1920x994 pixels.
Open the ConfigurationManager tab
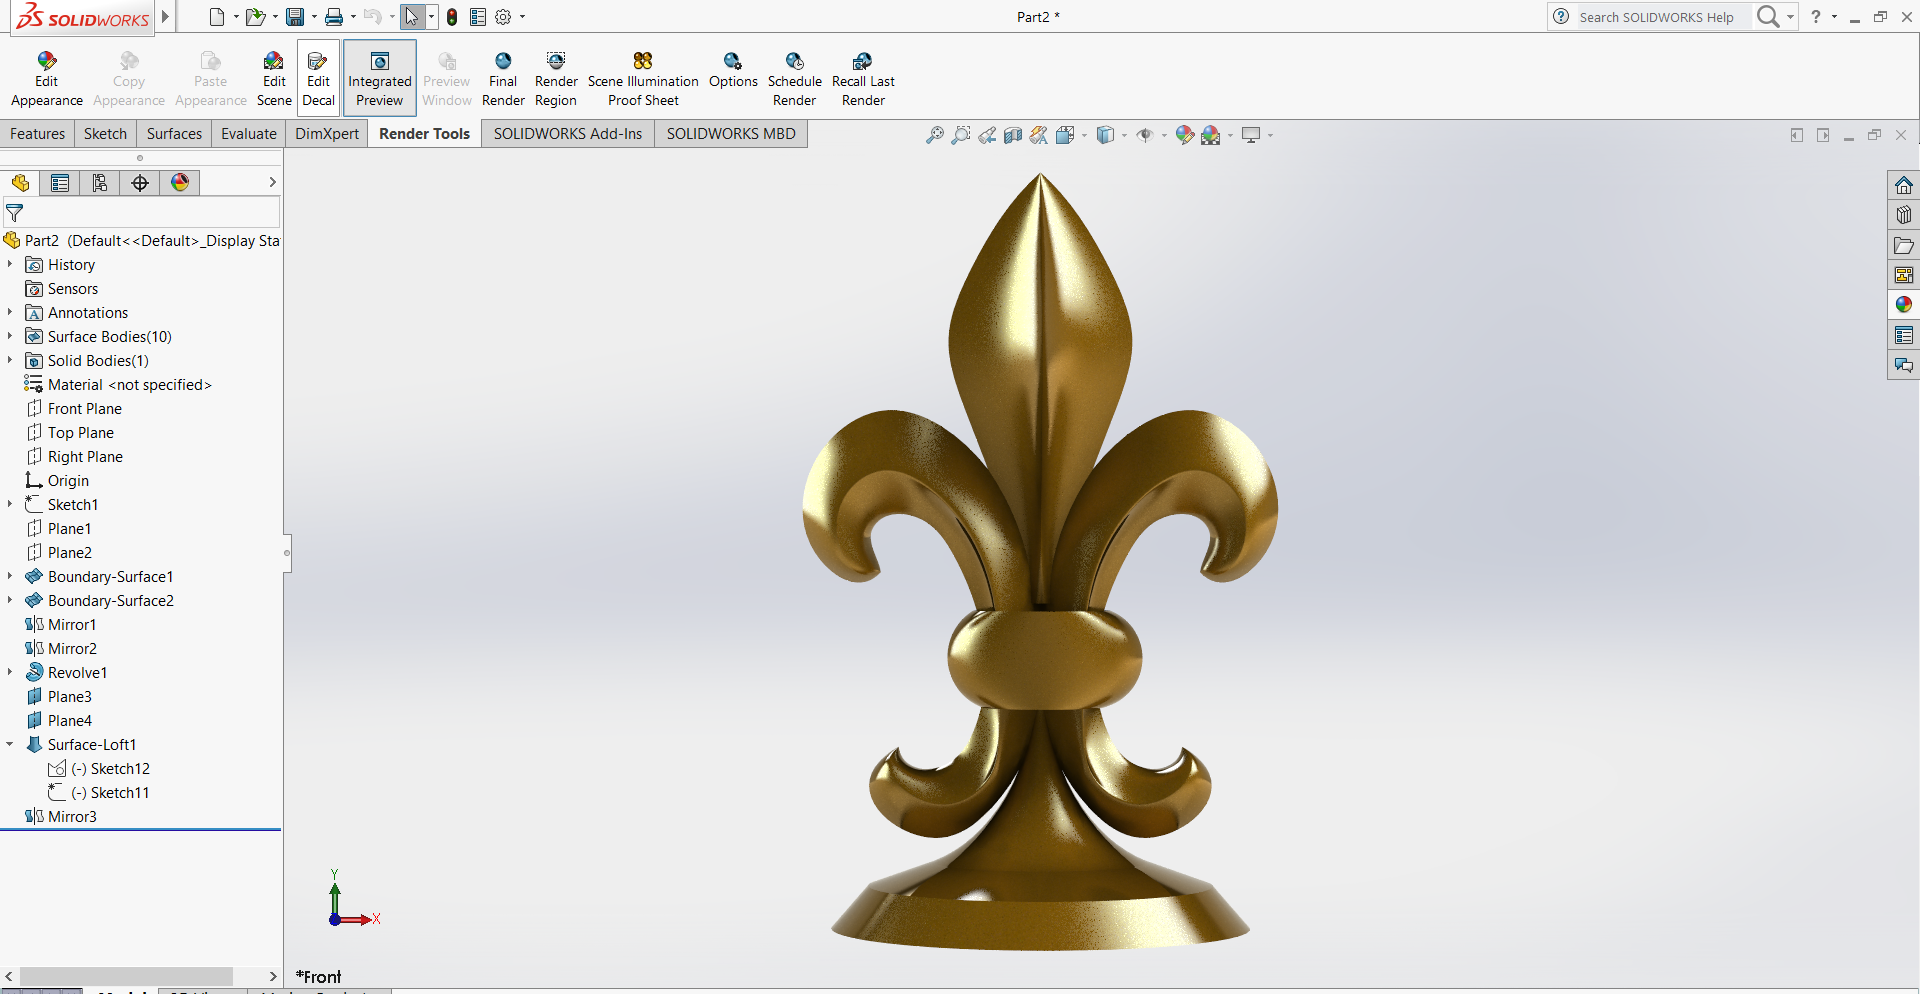[100, 183]
